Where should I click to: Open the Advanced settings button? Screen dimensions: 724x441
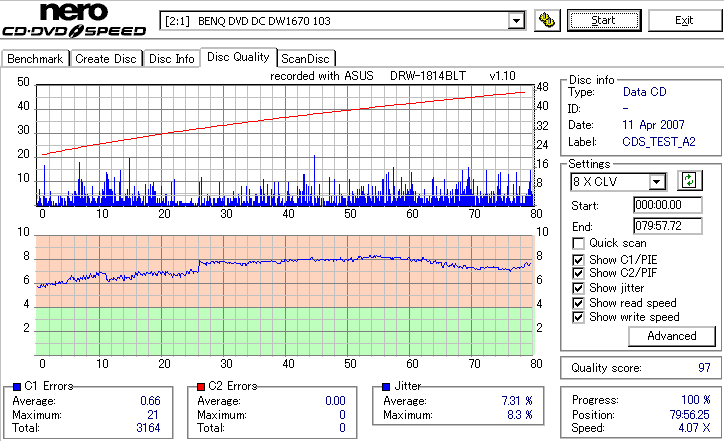tap(671, 336)
